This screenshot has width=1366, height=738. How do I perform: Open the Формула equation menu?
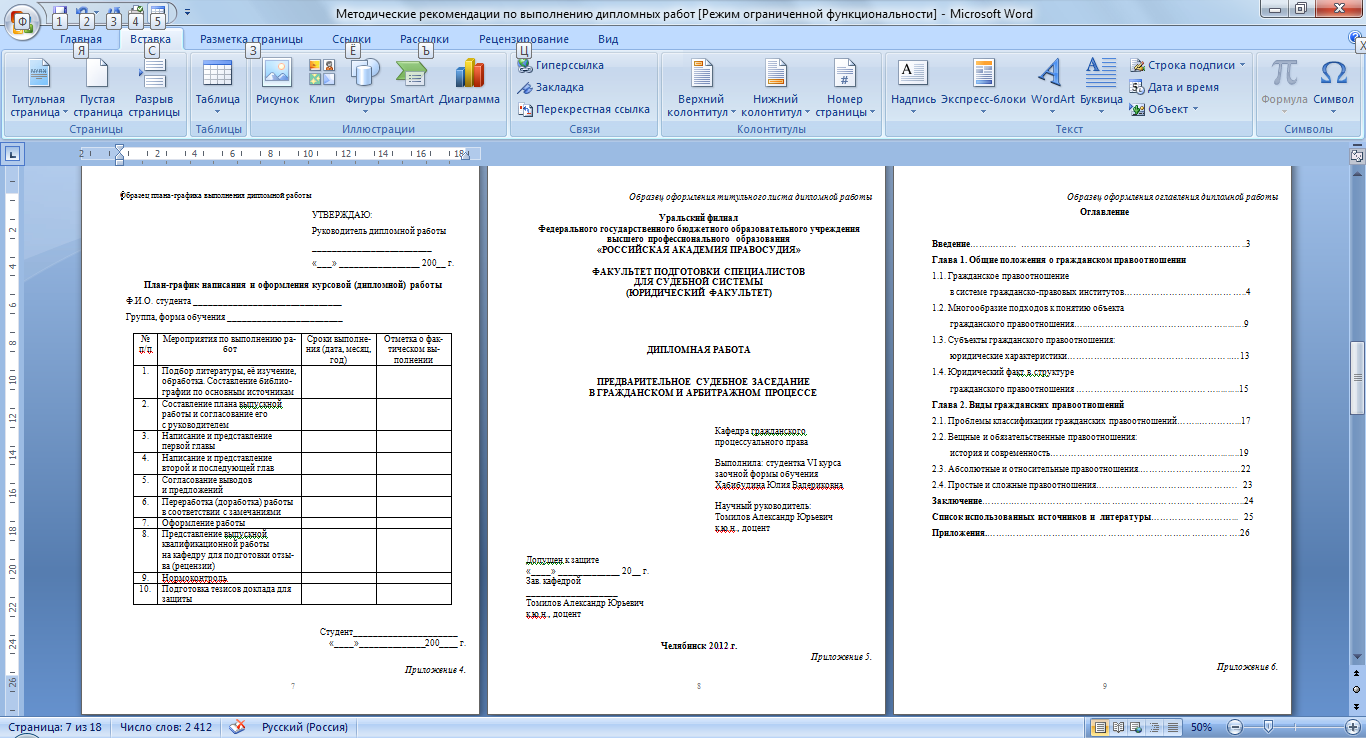[x=1285, y=88]
